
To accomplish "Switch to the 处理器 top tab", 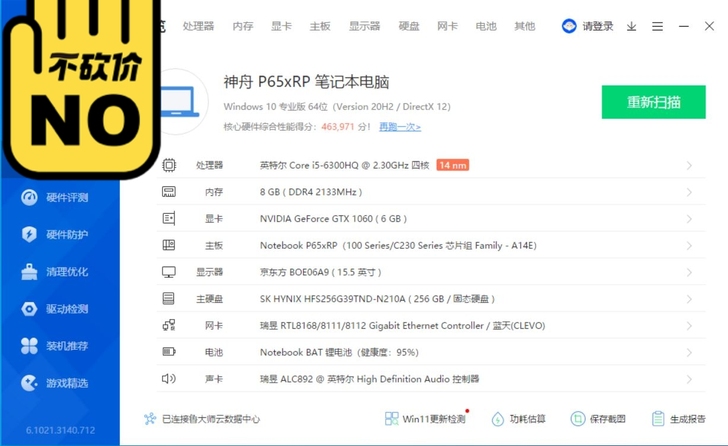I will click(x=198, y=26).
